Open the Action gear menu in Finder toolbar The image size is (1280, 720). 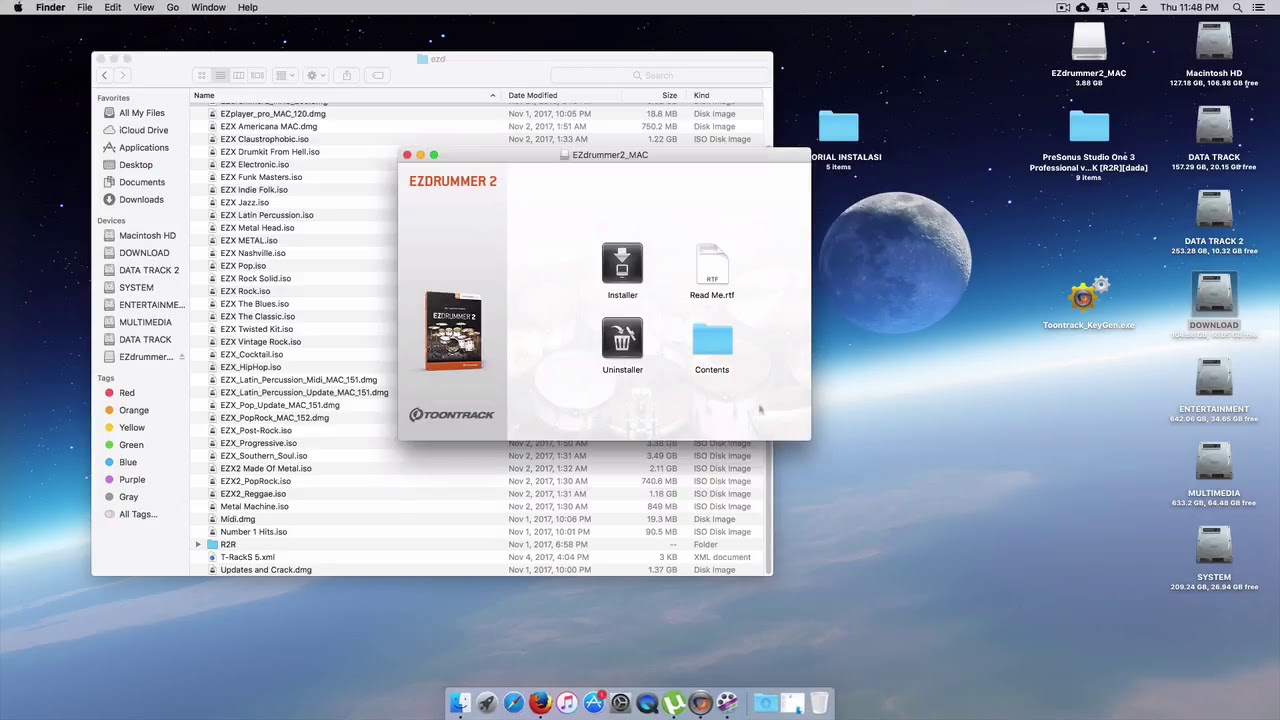pyautogui.click(x=315, y=75)
